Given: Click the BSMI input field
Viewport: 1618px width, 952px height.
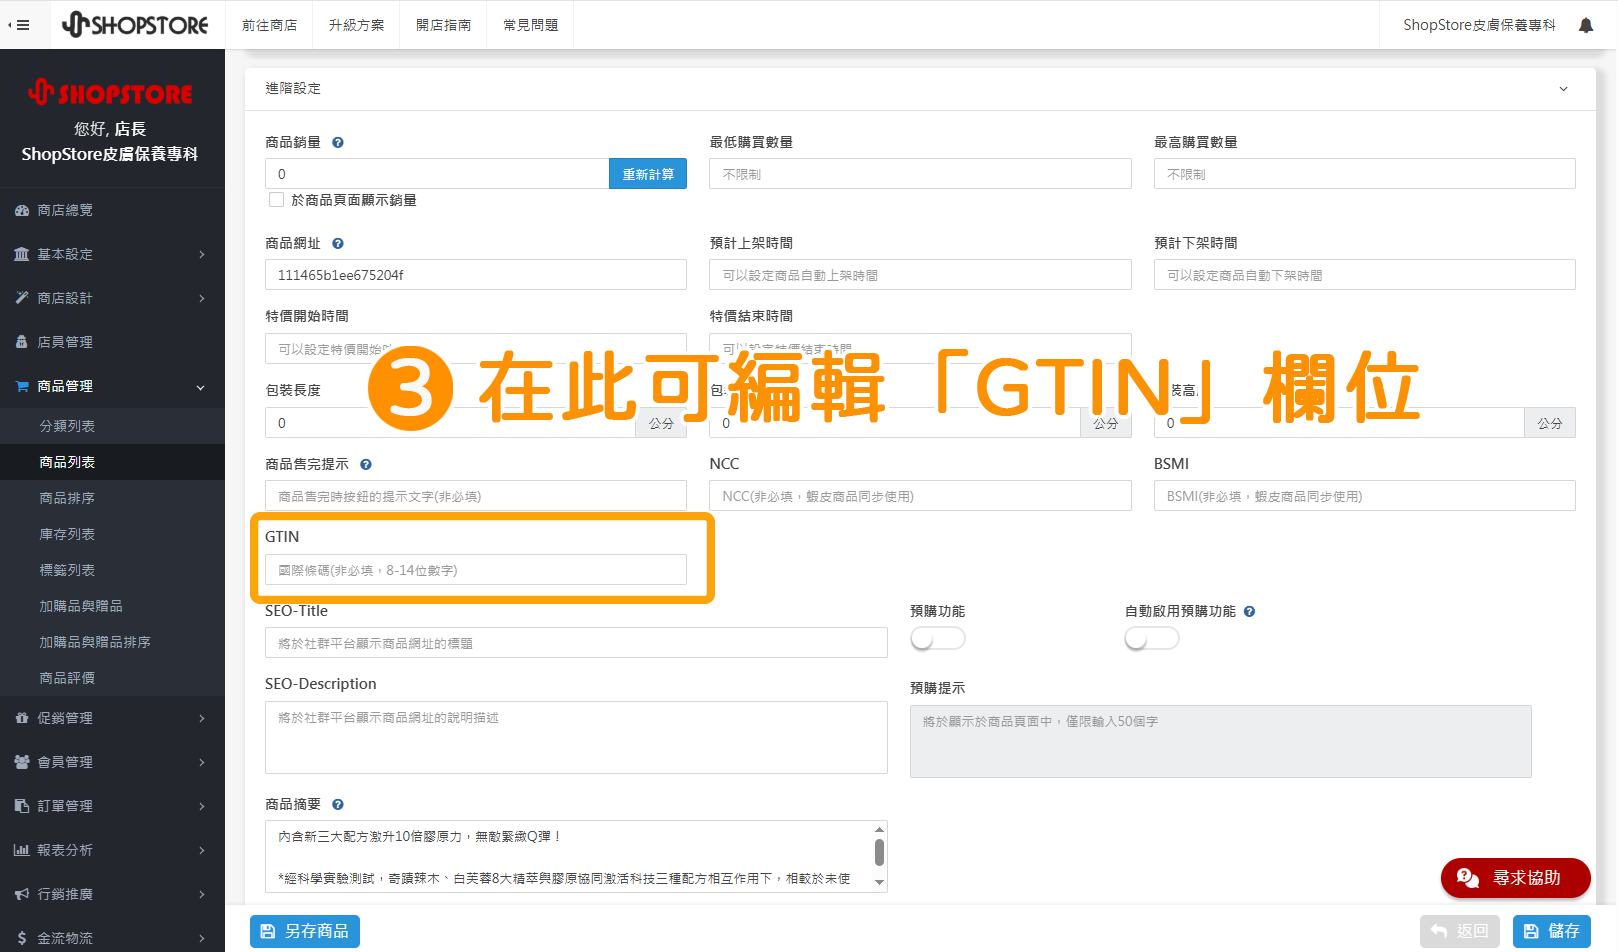Looking at the screenshot, I should [1365, 496].
